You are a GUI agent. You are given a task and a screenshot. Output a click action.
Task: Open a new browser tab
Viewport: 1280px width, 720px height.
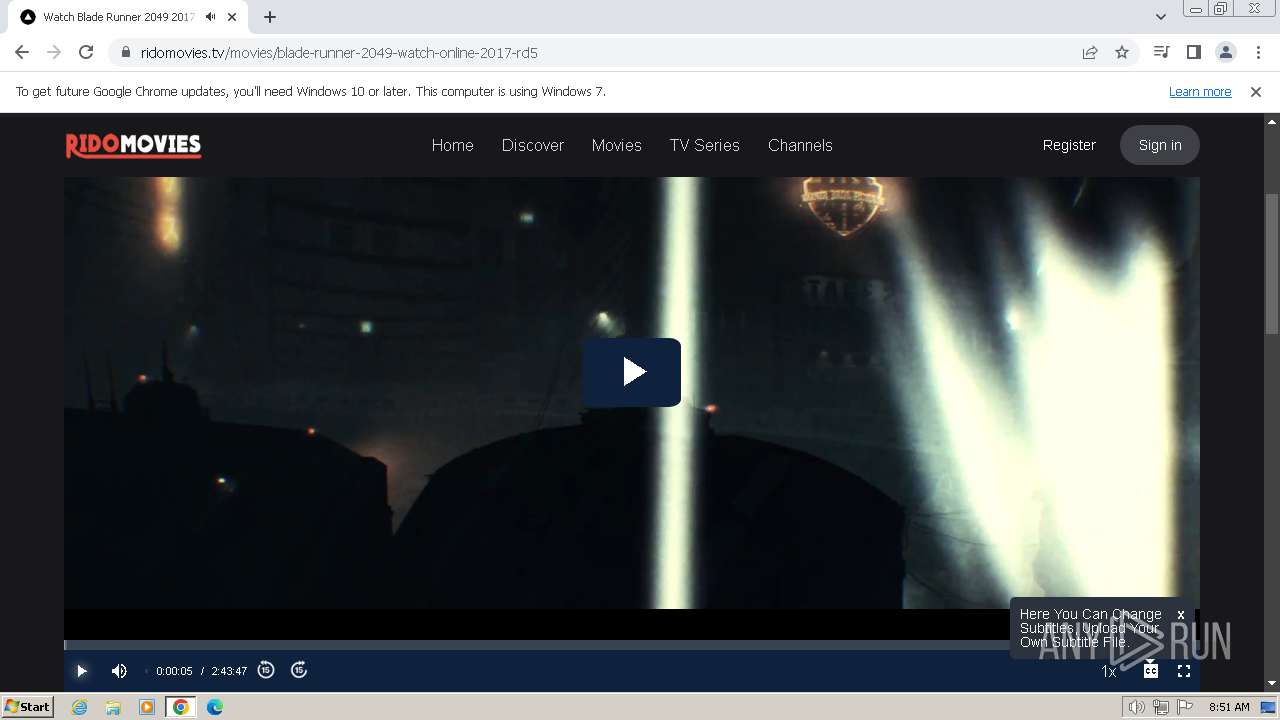click(x=270, y=17)
